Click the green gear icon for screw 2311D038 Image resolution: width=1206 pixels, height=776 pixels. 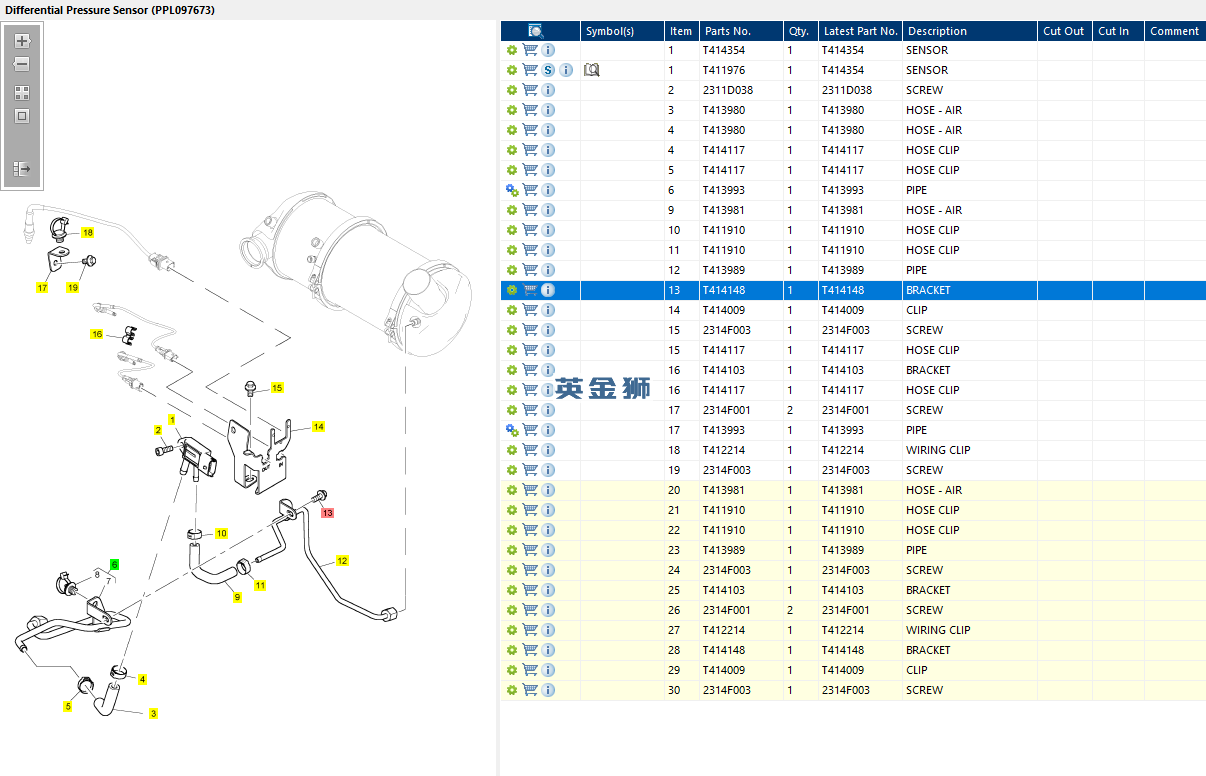pyautogui.click(x=512, y=90)
